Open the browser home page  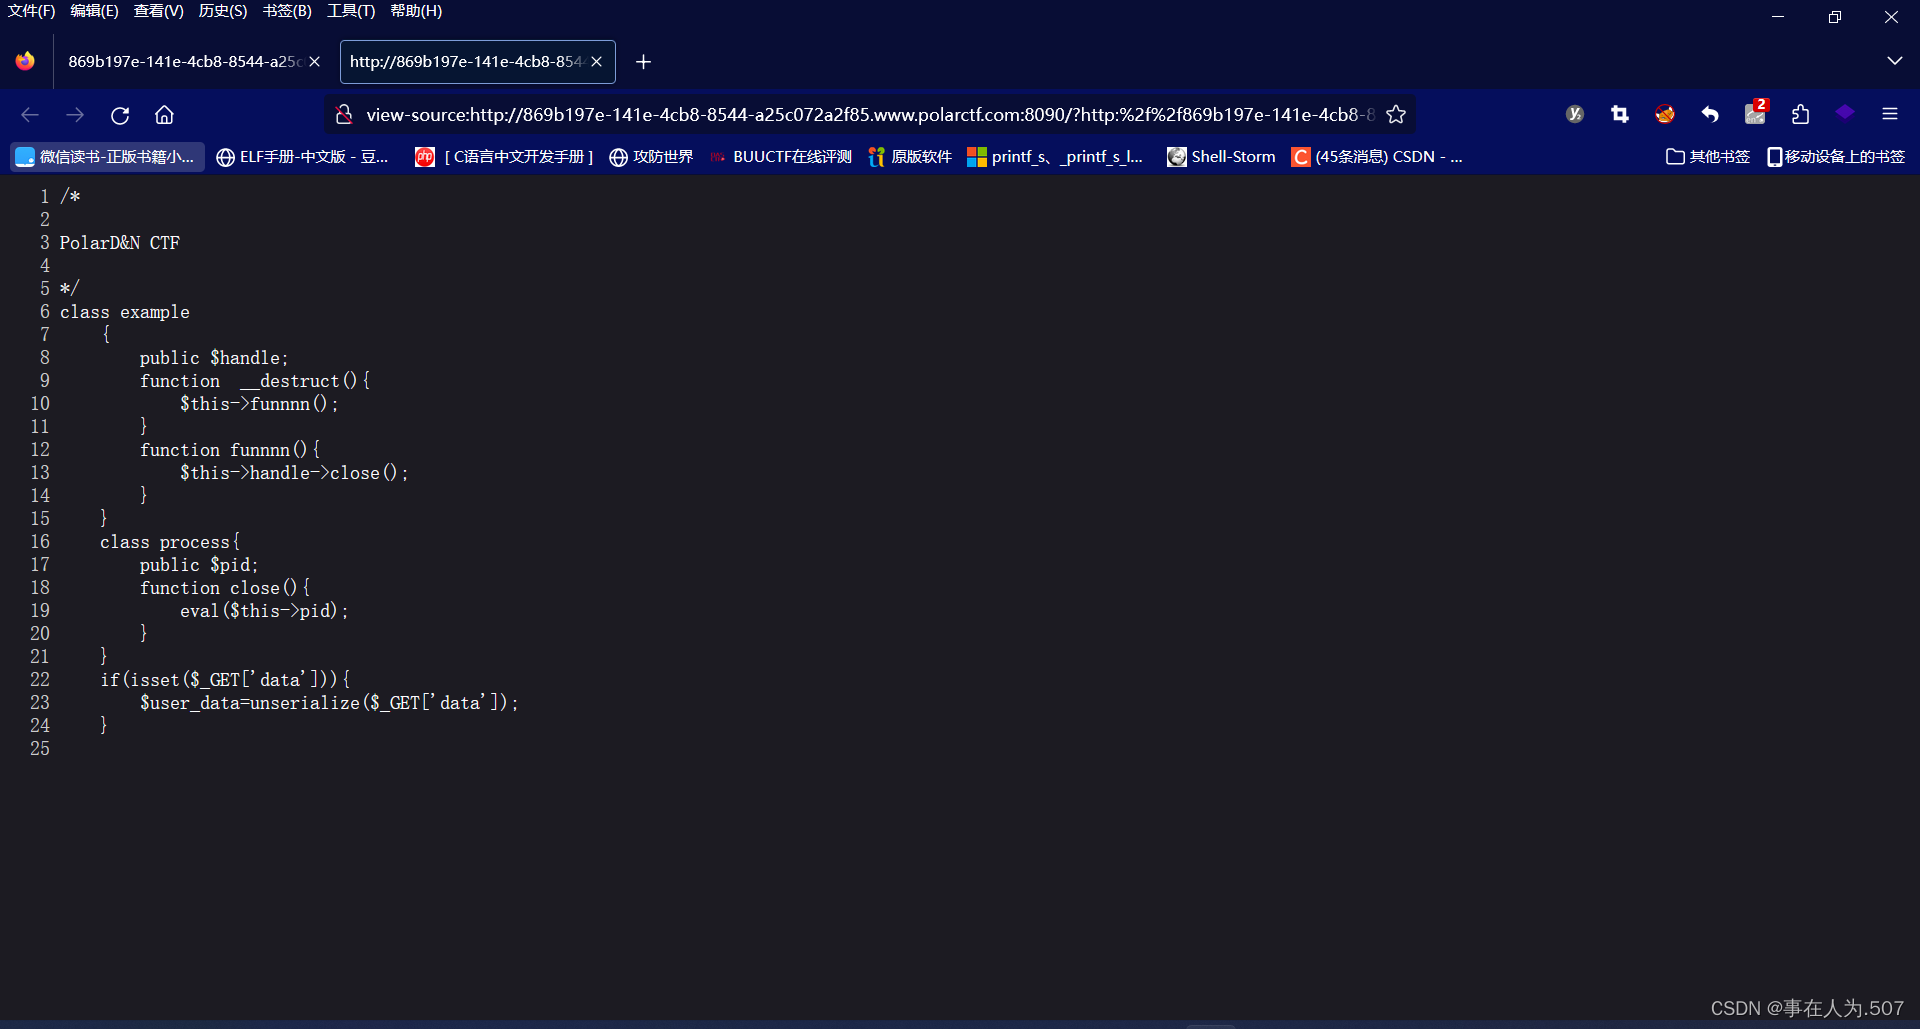point(164,115)
